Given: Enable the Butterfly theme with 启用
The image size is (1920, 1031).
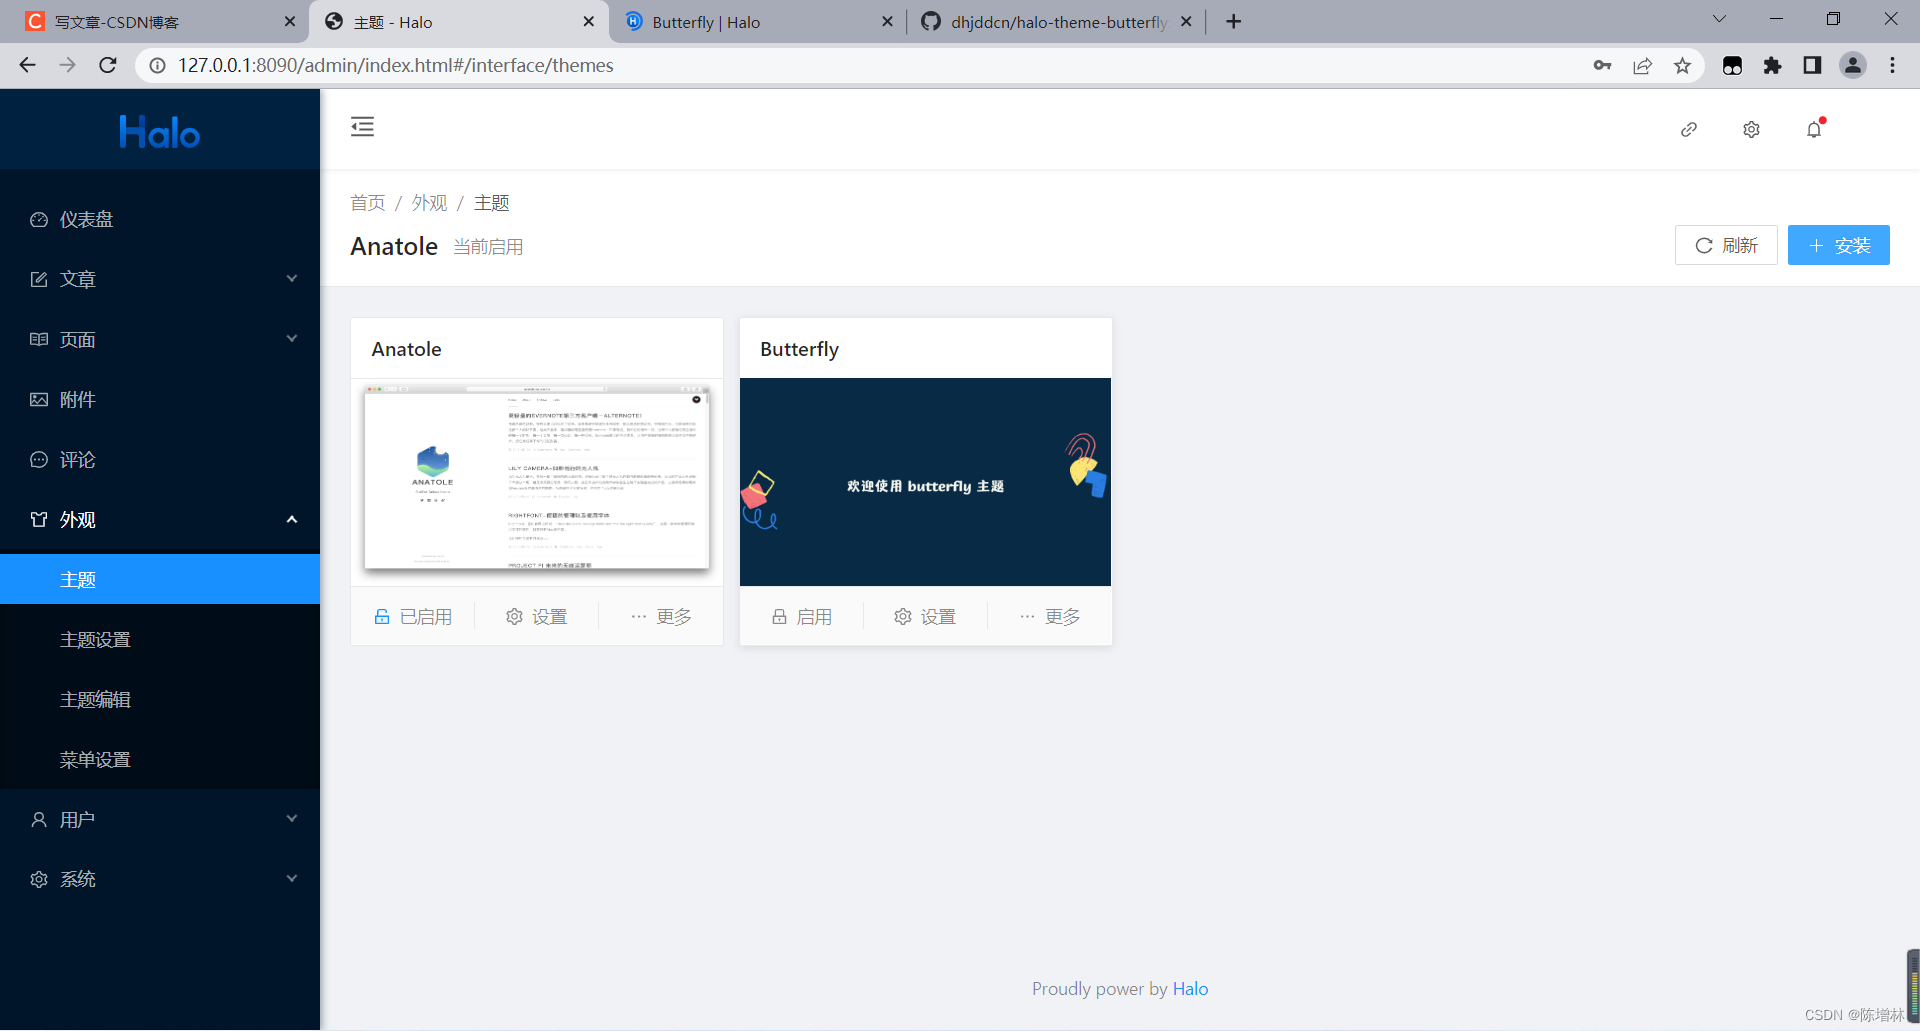Looking at the screenshot, I should 802,617.
